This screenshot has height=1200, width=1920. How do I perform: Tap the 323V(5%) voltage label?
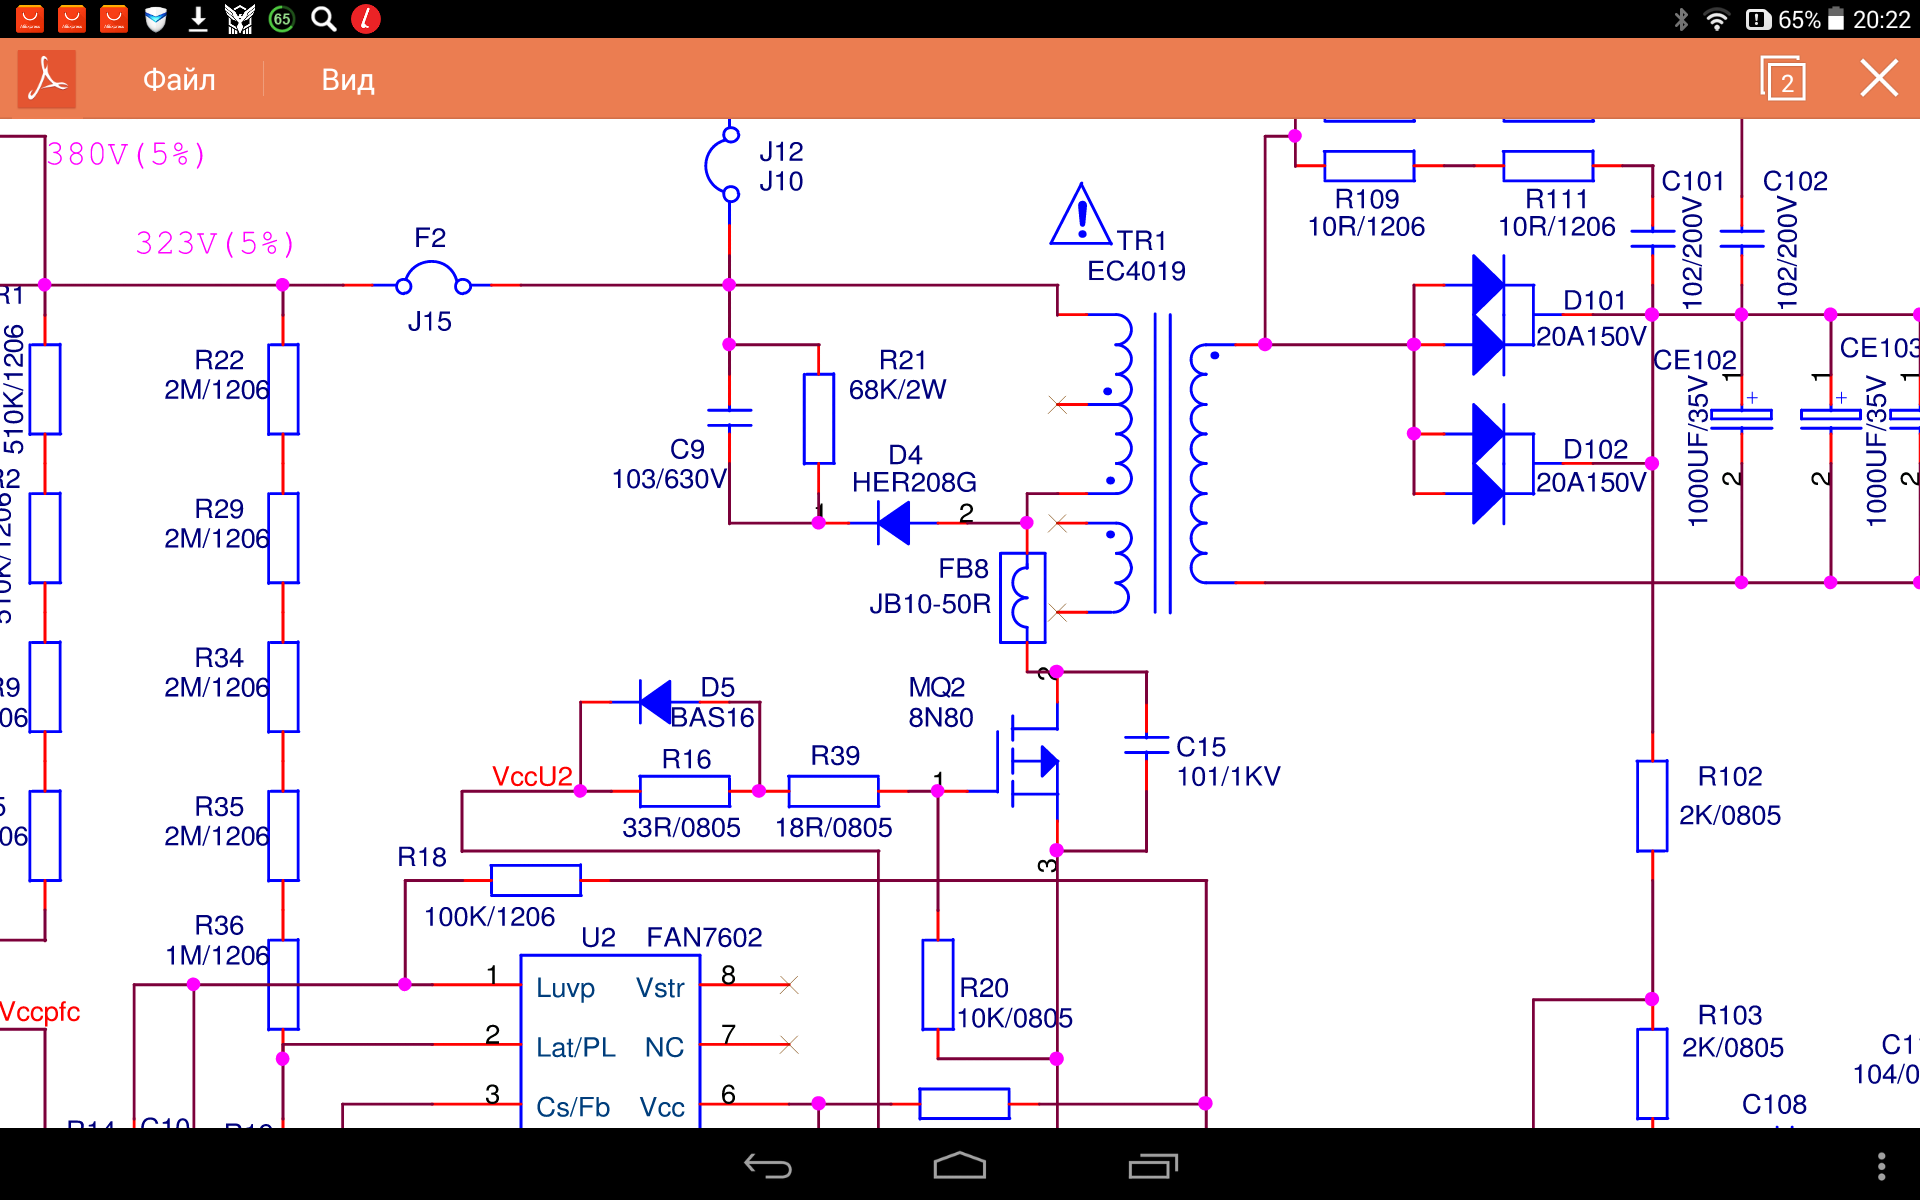(215, 243)
